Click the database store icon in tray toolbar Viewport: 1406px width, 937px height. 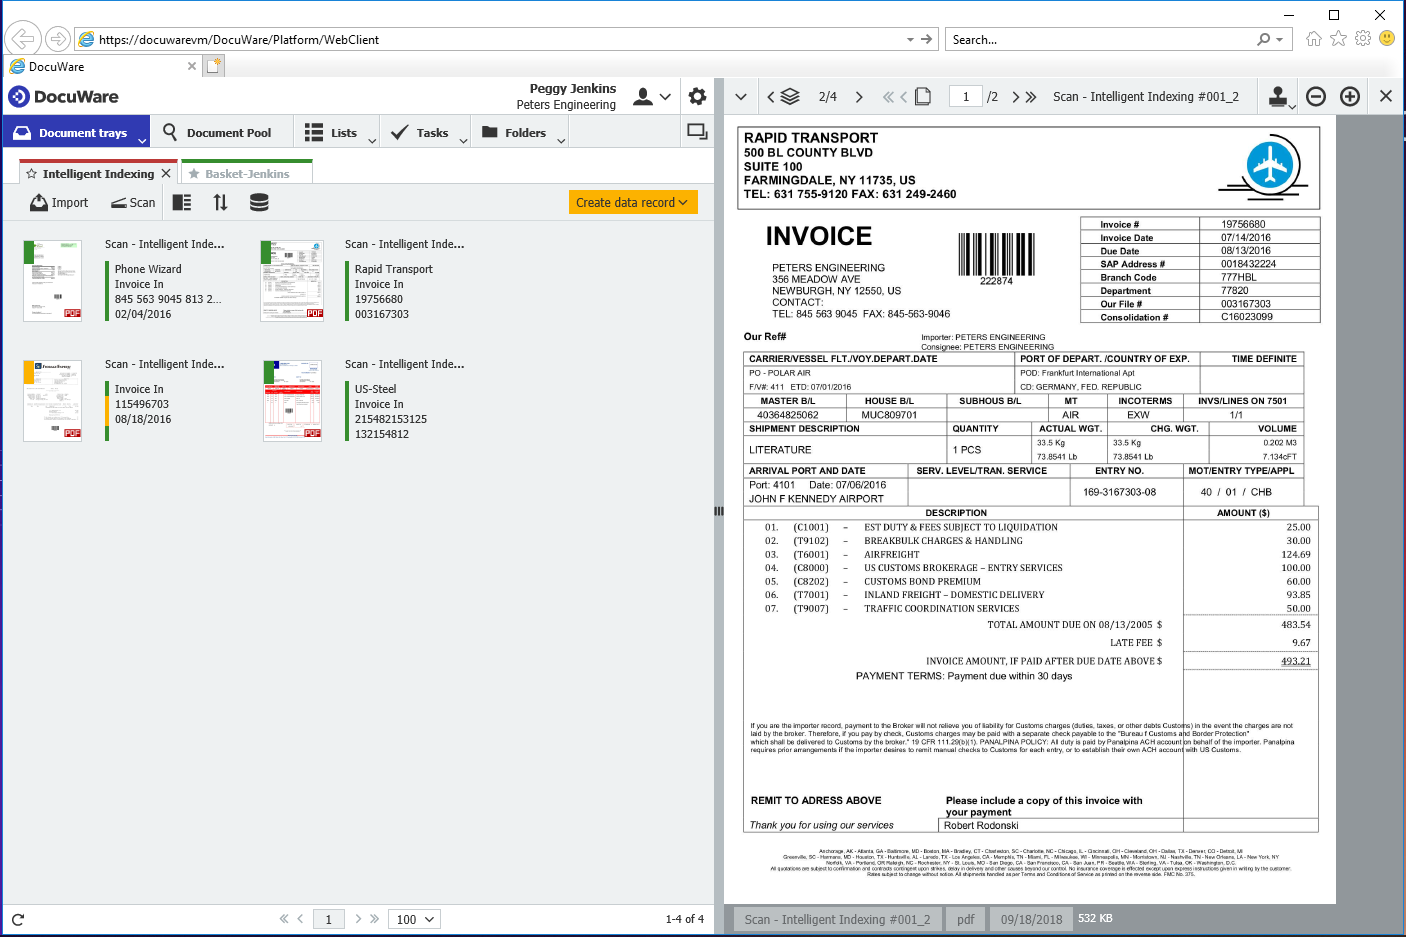259,203
